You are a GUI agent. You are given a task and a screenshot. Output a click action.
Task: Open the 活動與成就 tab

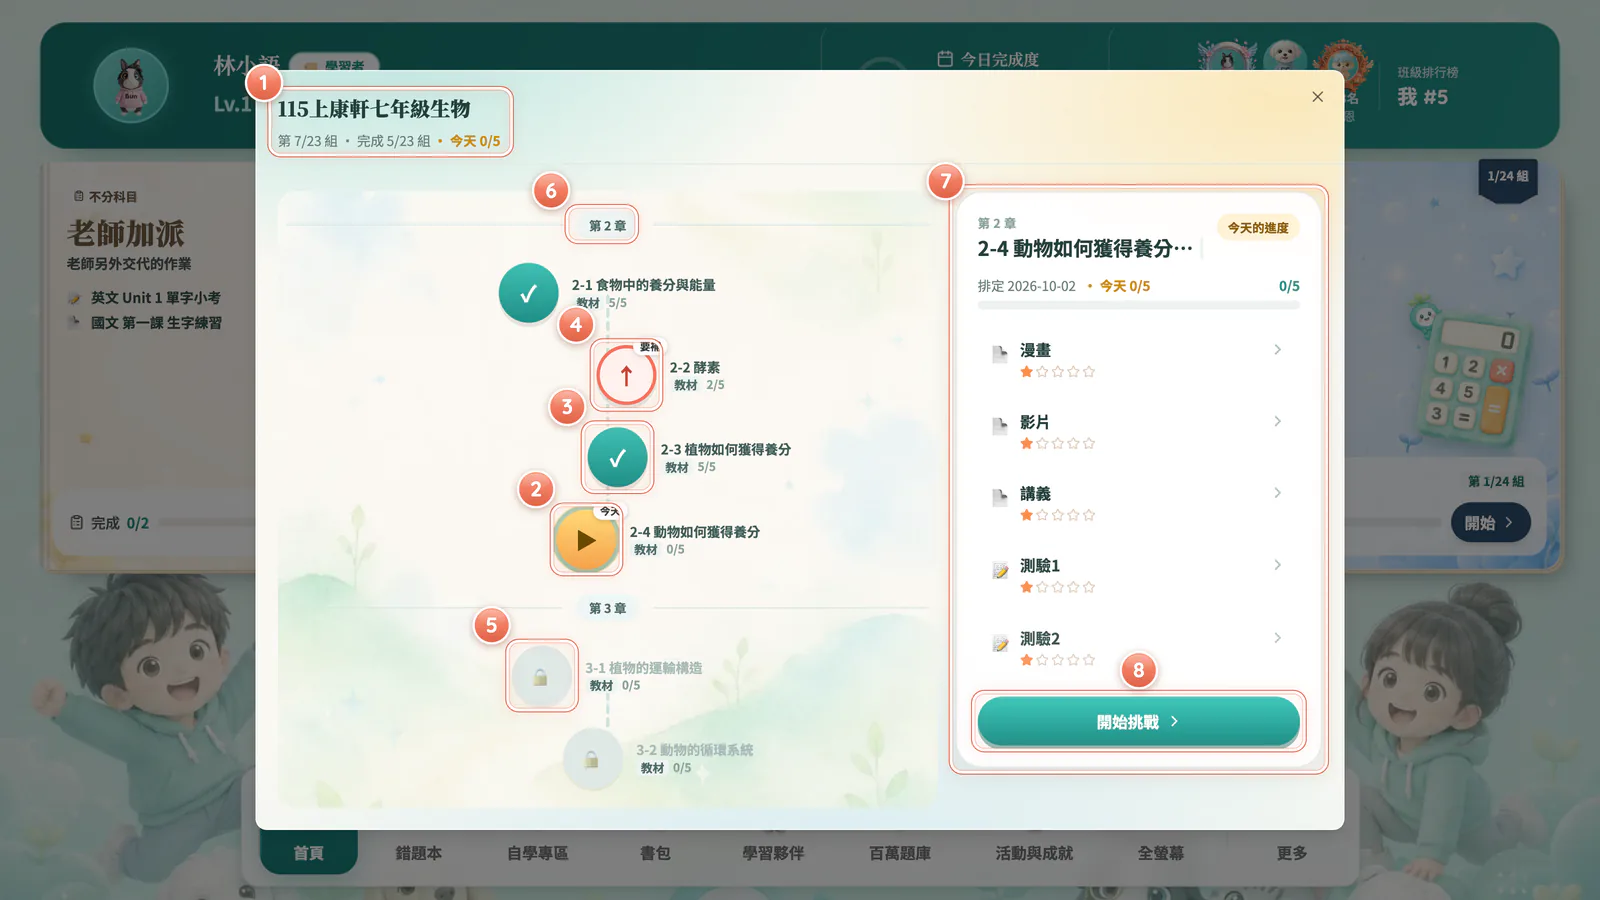[x=1034, y=853]
